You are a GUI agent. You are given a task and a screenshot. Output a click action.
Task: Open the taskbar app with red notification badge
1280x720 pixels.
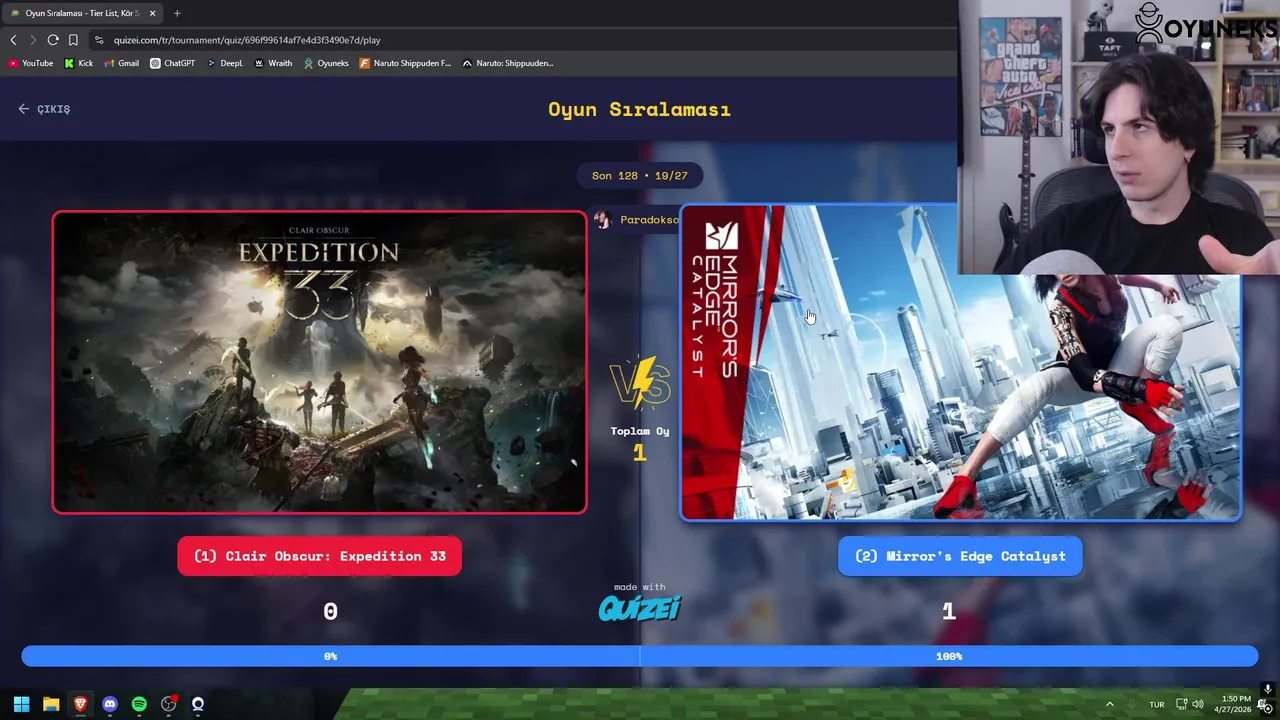169,704
